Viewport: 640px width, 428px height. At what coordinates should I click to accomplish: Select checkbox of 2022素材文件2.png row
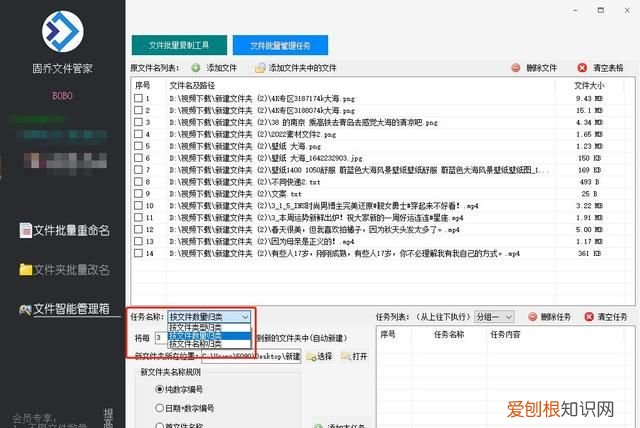[x=138, y=134]
